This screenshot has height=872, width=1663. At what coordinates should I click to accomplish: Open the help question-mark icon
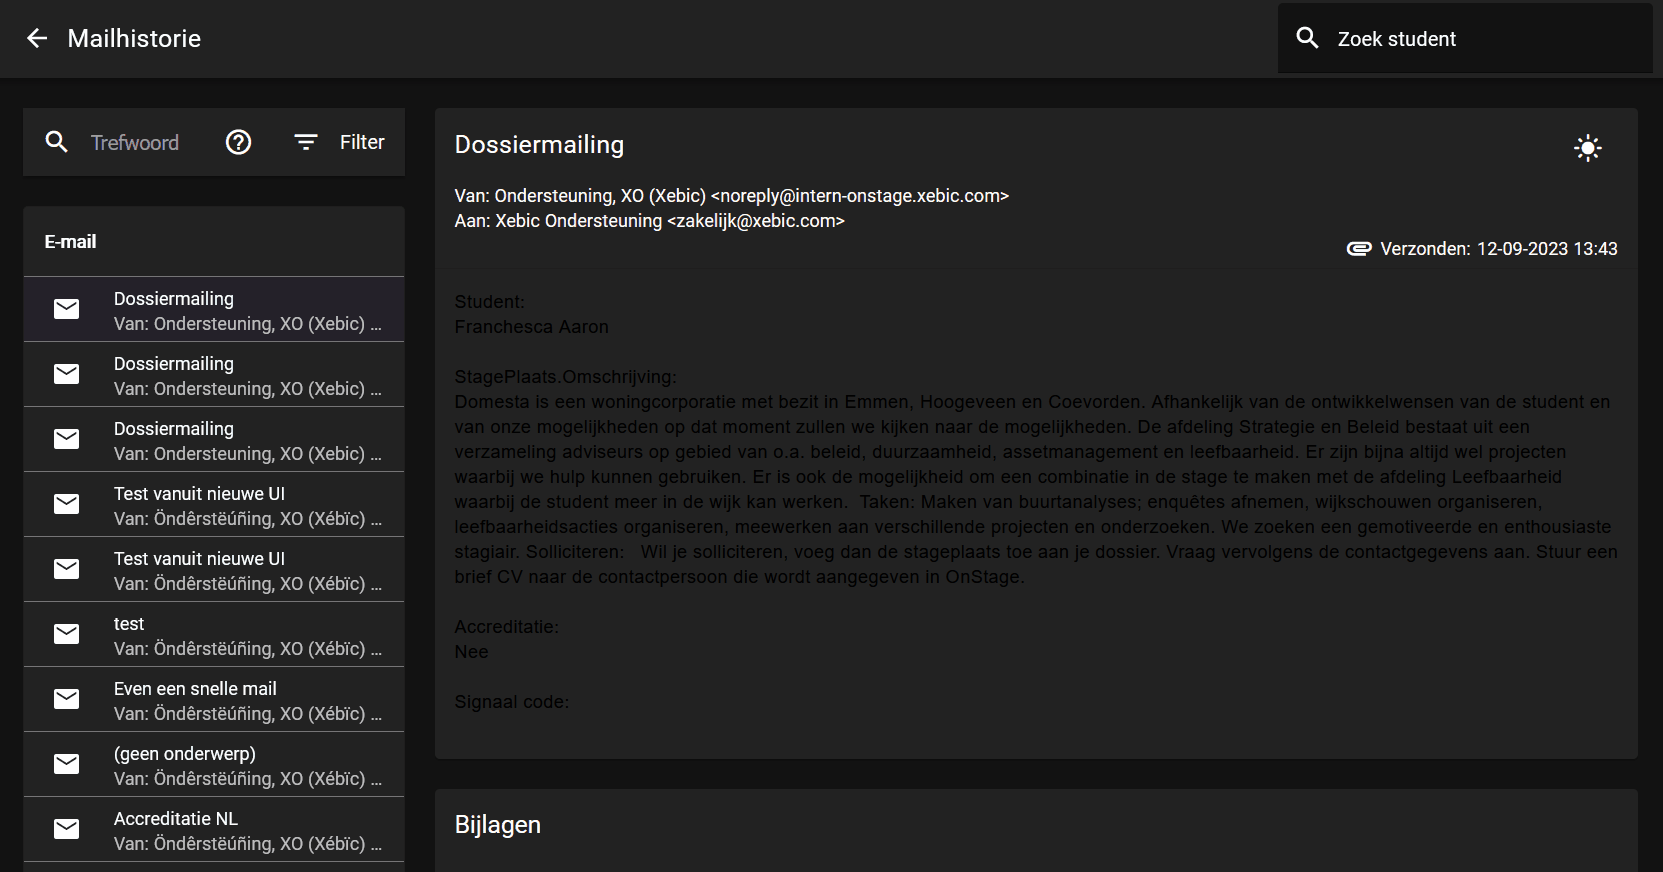click(238, 142)
